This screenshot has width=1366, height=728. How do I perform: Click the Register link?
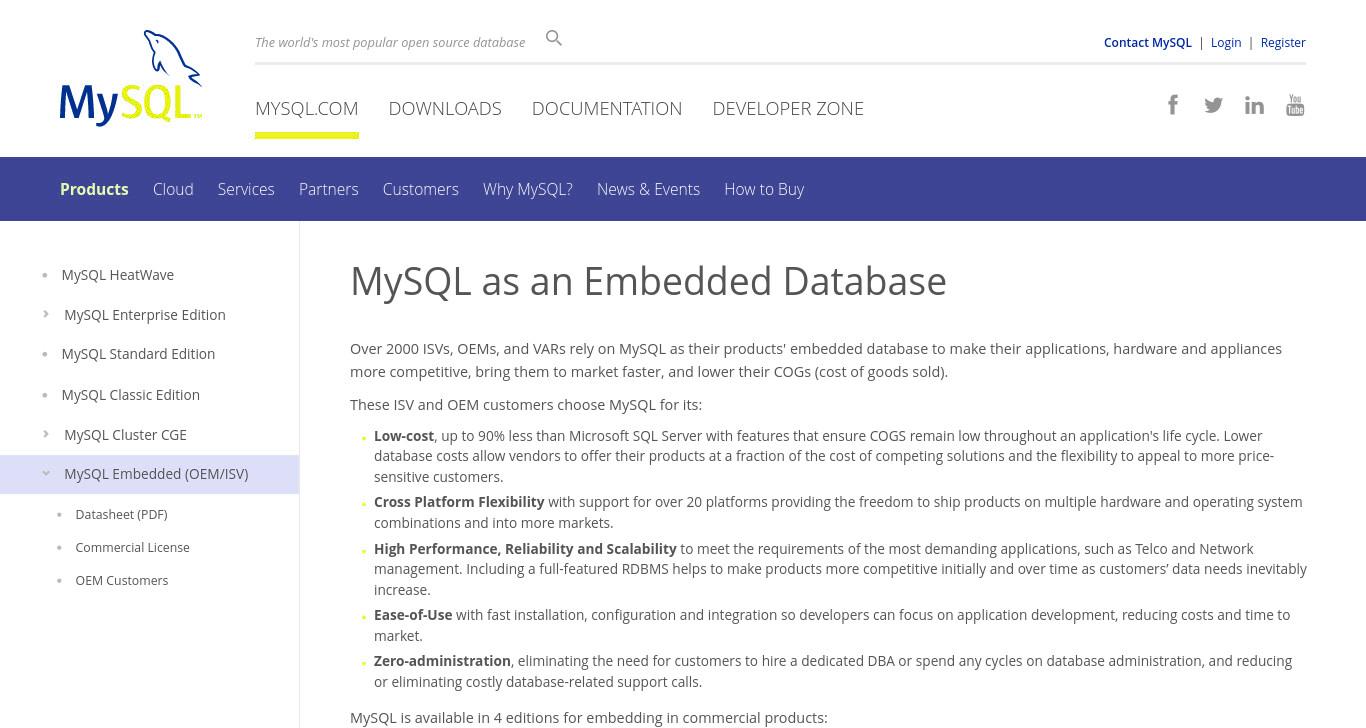(x=1283, y=42)
